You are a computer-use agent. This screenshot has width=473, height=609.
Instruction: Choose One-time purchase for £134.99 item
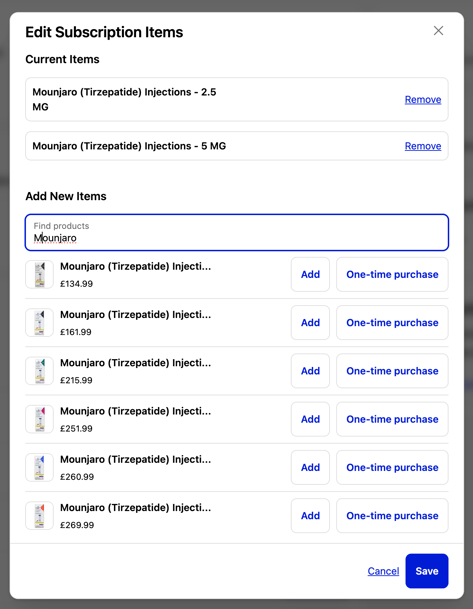click(392, 274)
